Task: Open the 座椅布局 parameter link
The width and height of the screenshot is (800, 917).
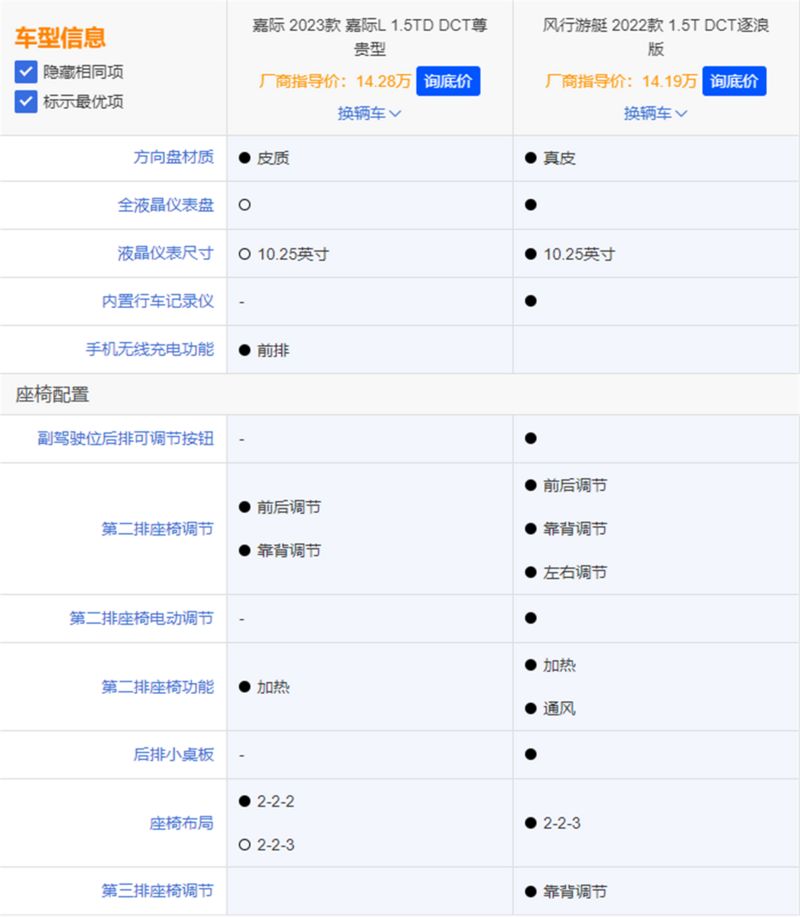Action: 182,823
